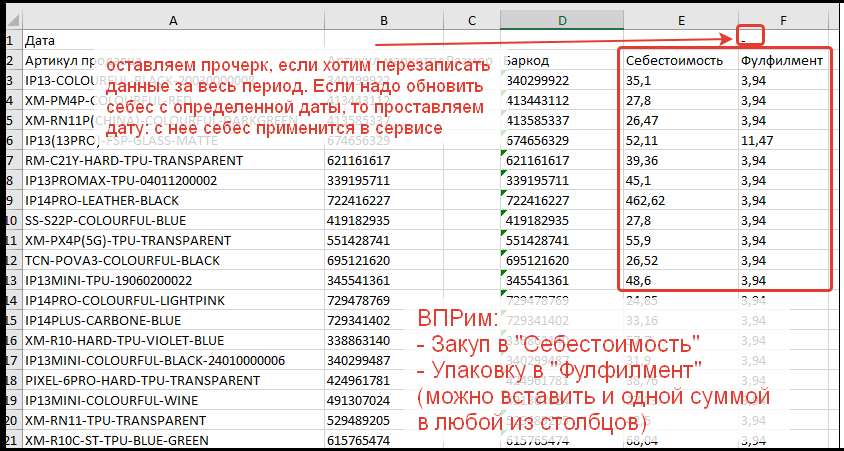Select cell 'IP14PRO-COLOURFUL-LIGHTPINK'
The height and width of the screenshot is (451, 844).
click(x=173, y=300)
